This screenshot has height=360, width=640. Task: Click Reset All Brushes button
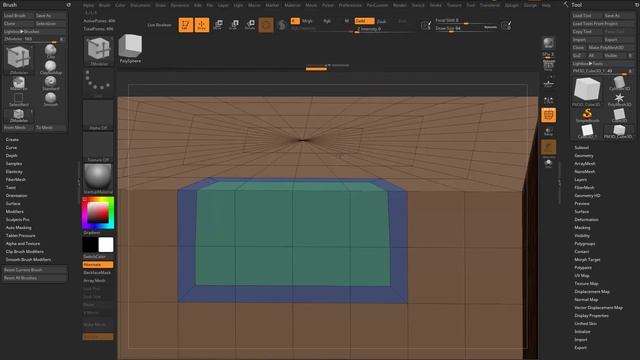coord(34,278)
